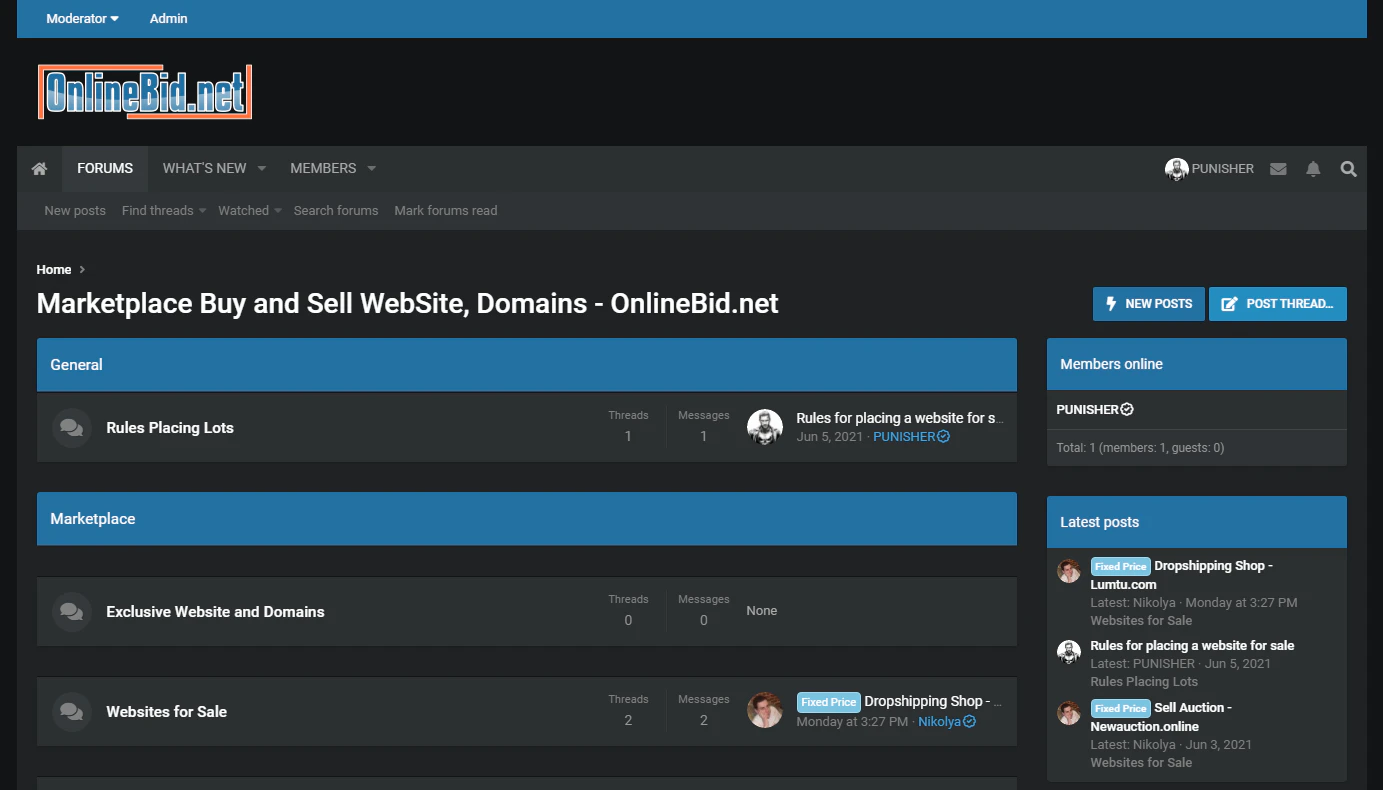Viewport: 1383px width, 790px height.
Task: Click the New Posts button
Action: click(1148, 304)
